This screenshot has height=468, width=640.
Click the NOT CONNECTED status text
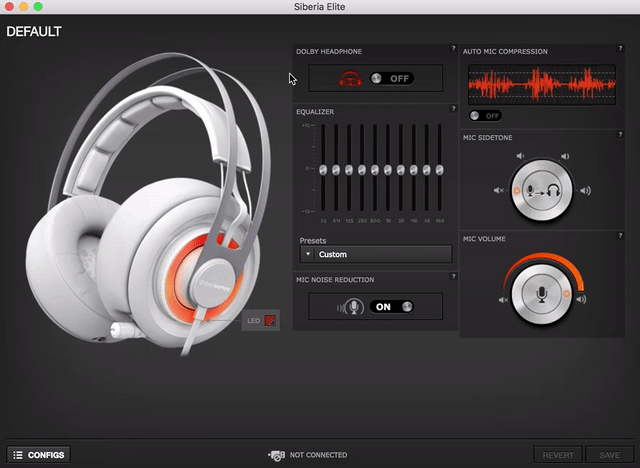pos(318,455)
